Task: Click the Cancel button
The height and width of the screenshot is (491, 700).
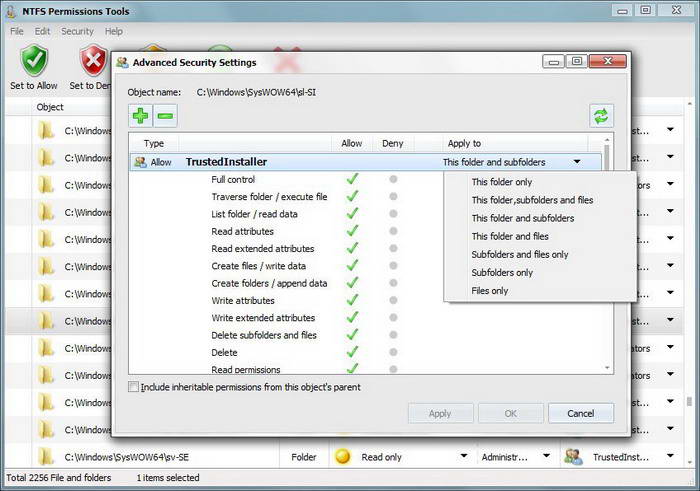Action: (x=581, y=413)
